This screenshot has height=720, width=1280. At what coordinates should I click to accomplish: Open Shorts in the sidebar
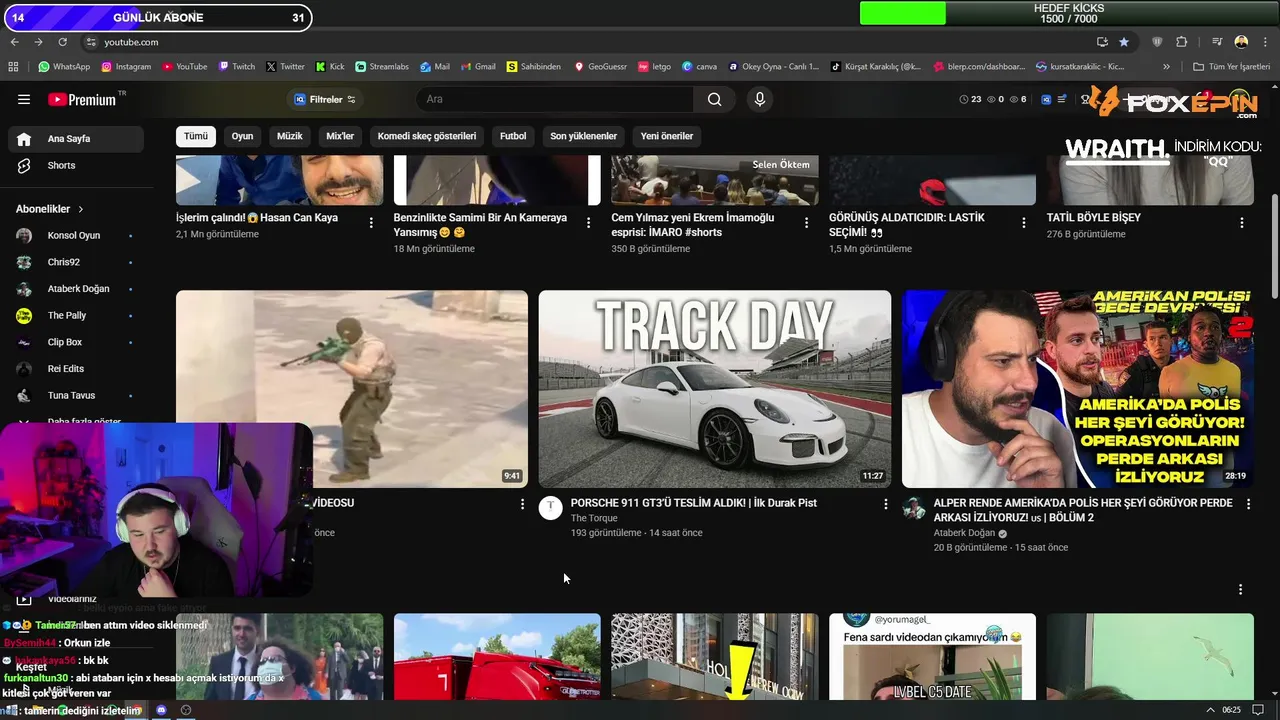coord(76,165)
